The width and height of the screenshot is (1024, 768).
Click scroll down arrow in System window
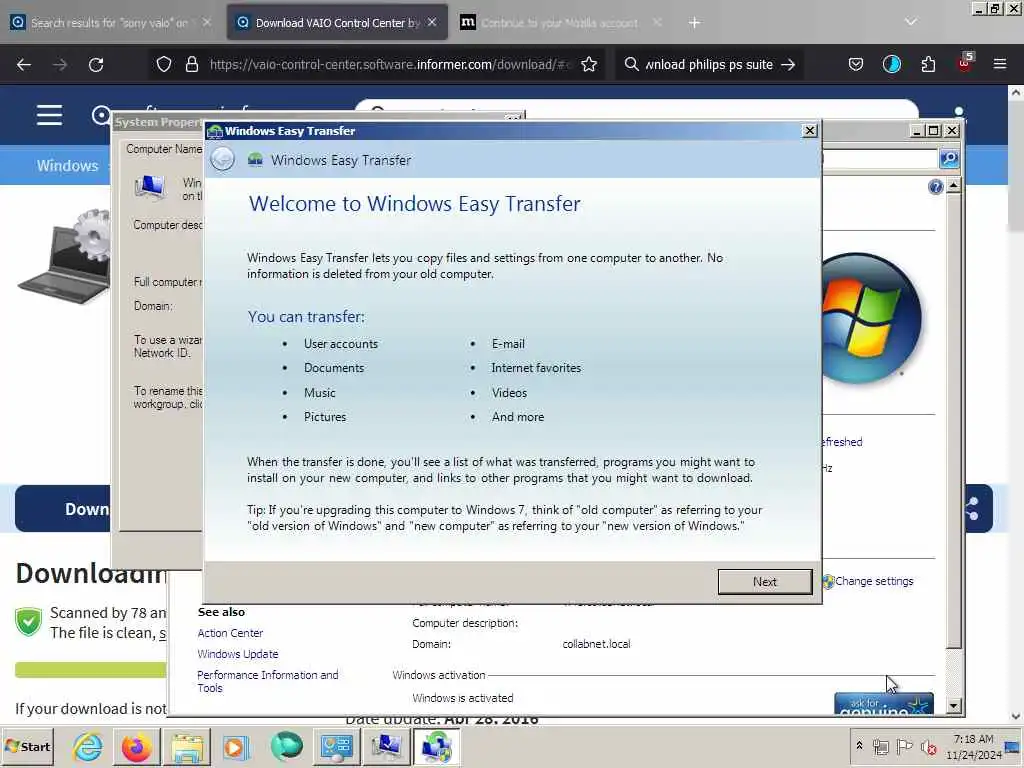click(x=953, y=706)
